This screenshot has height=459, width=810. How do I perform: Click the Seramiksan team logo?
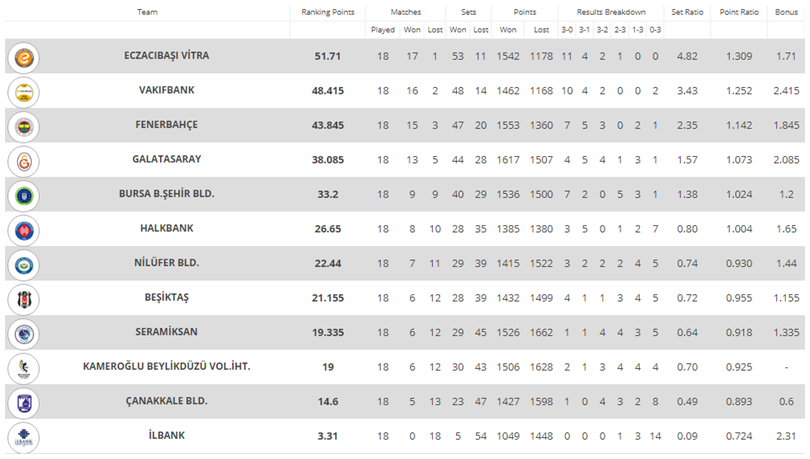coord(24,334)
